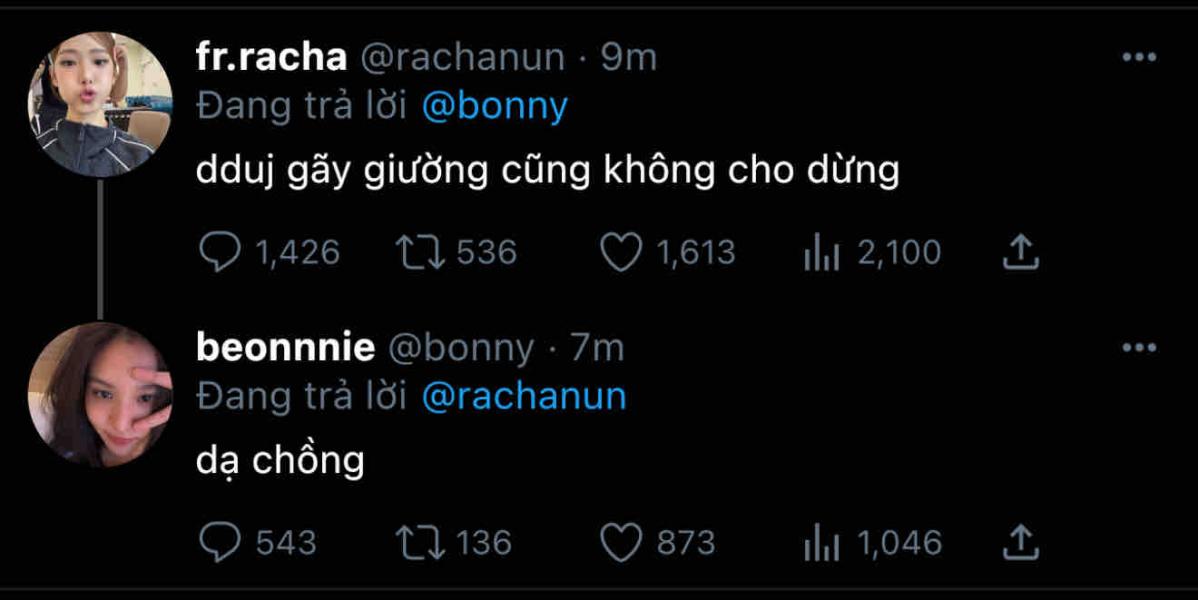Share fr.racha's tweet
This screenshot has height=600, width=1198.
pyautogui.click(x=1020, y=253)
